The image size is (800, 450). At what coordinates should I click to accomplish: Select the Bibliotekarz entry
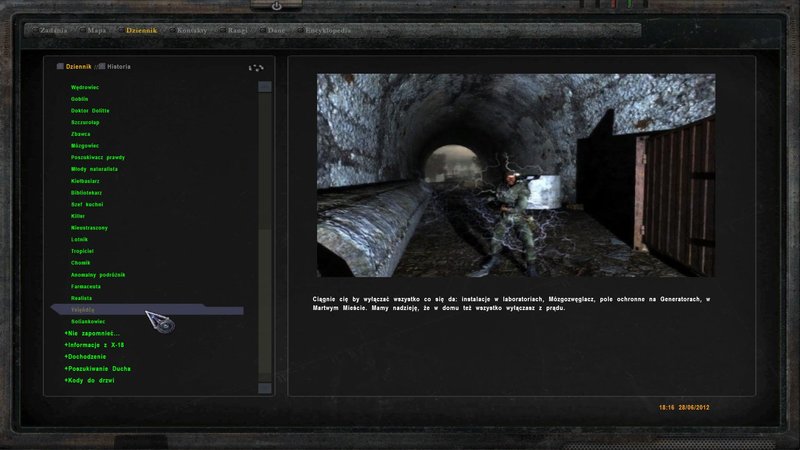point(86,193)
